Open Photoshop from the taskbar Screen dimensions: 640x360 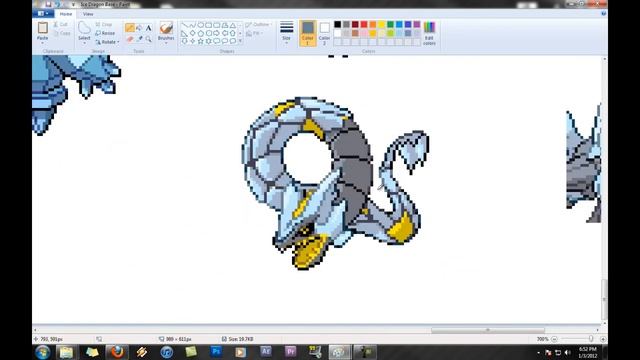(x=216, y=352)
